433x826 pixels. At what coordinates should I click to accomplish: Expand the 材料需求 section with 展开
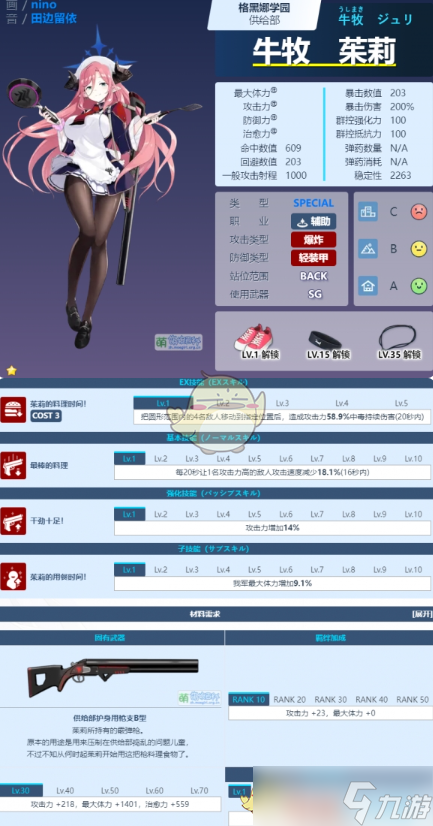(422, 614)
